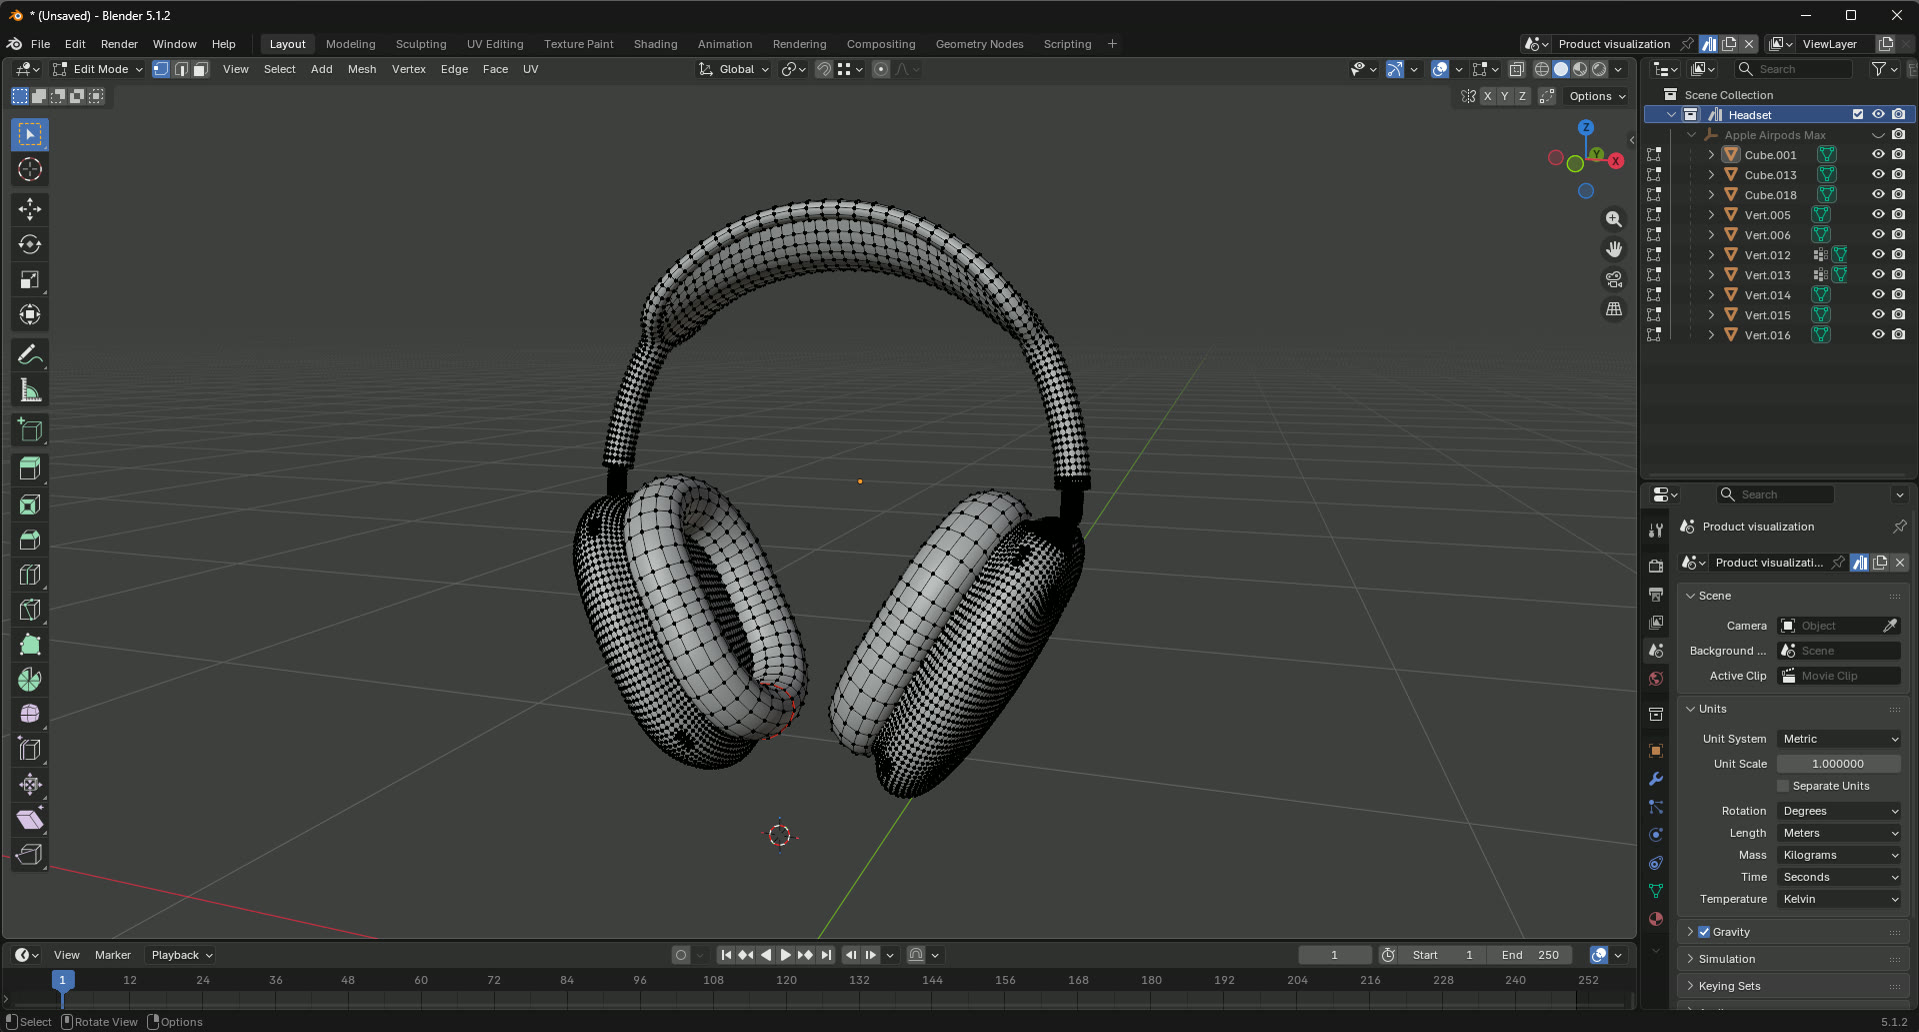Expand Cube.013 in the outliner
1919x1032 pixels.
click(x=1711, y=175)
